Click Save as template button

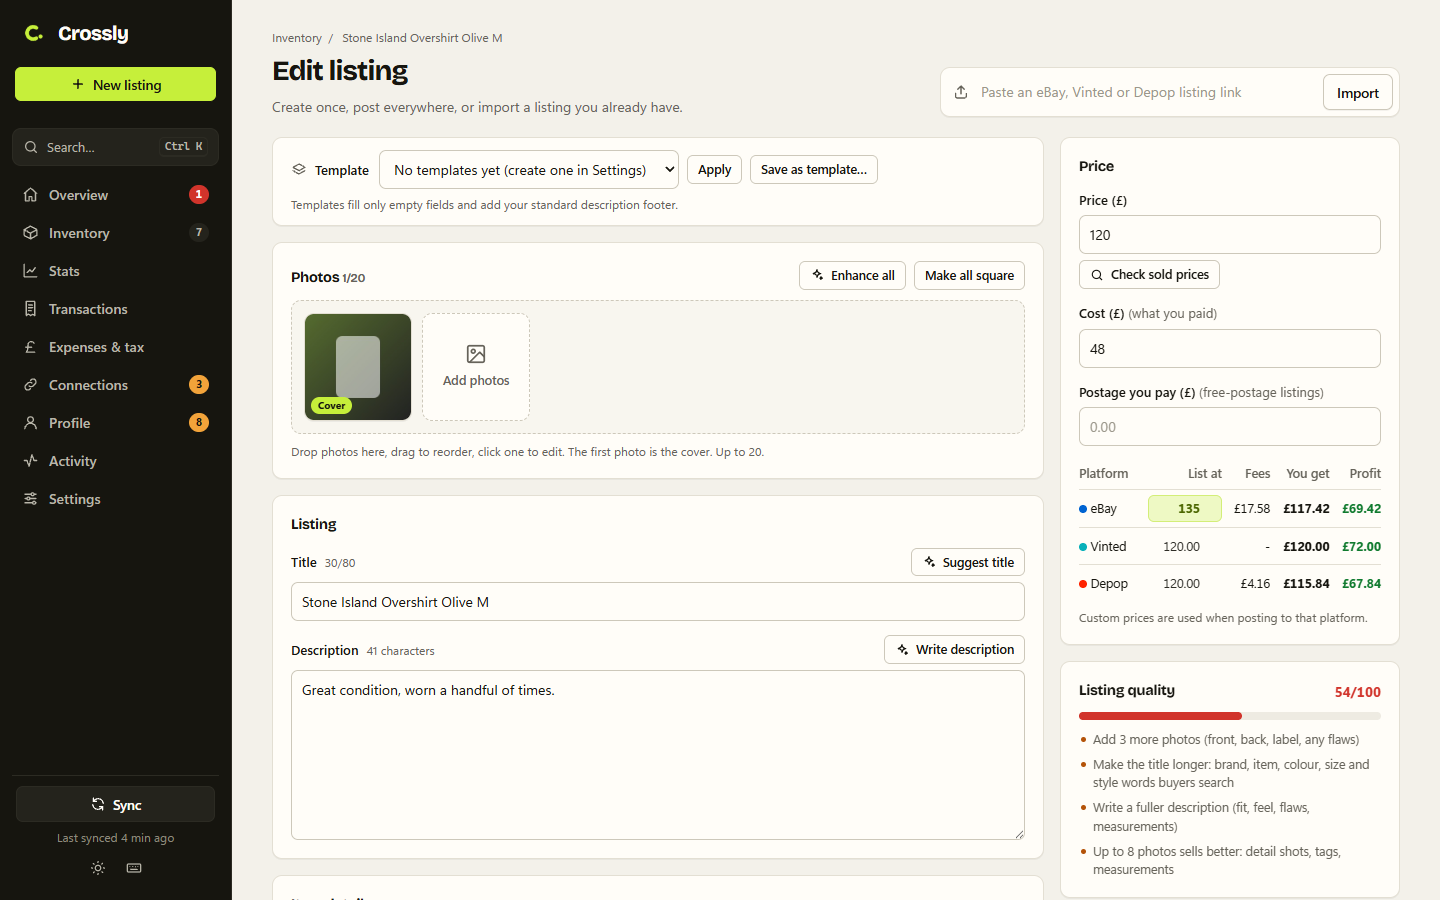[814, 170]
